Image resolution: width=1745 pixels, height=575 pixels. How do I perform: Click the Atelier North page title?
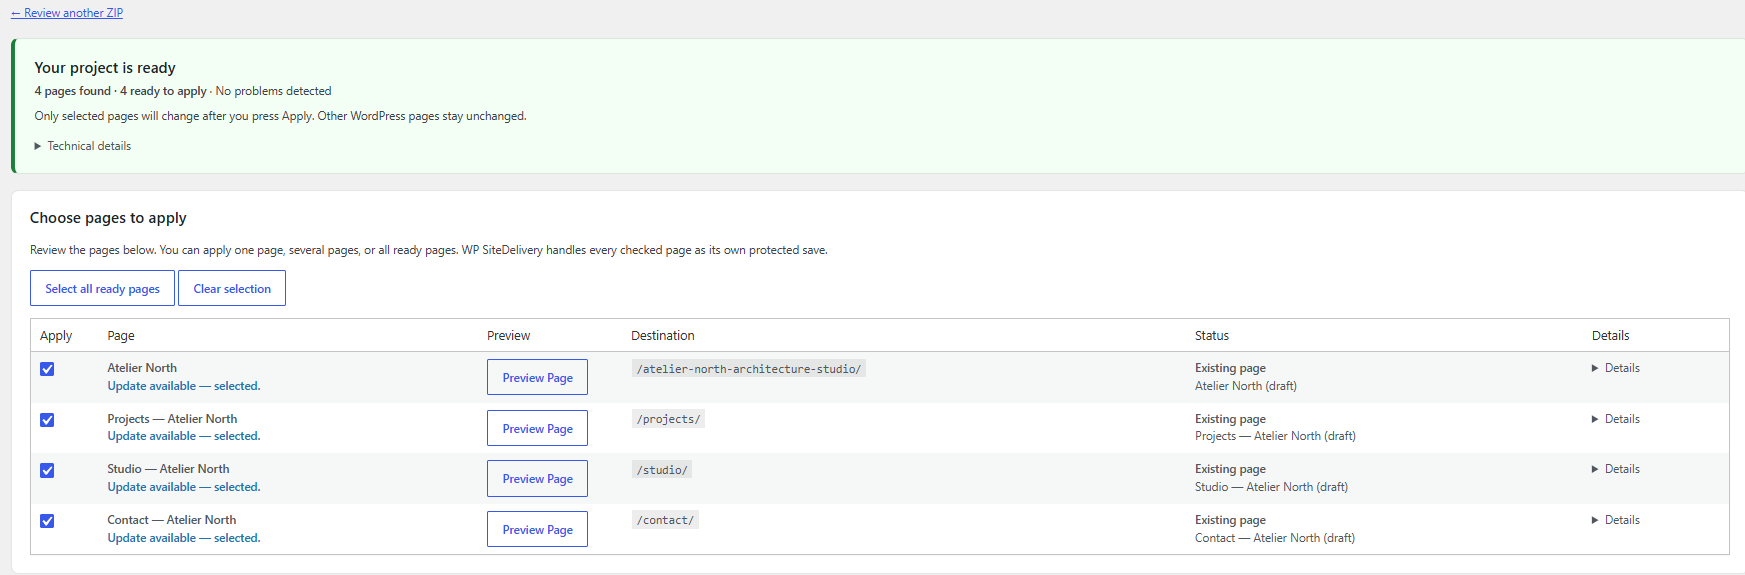(142, 368)
